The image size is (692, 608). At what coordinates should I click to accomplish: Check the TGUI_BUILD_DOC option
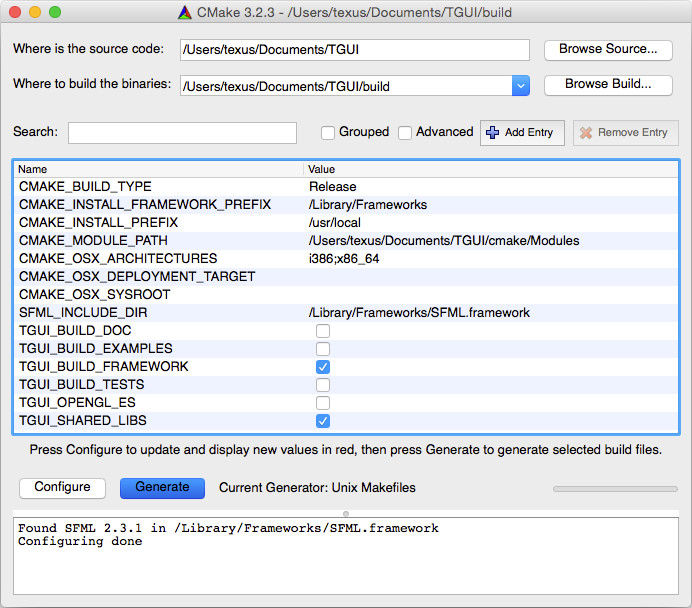pyautogui.click(x=323, y=331)
